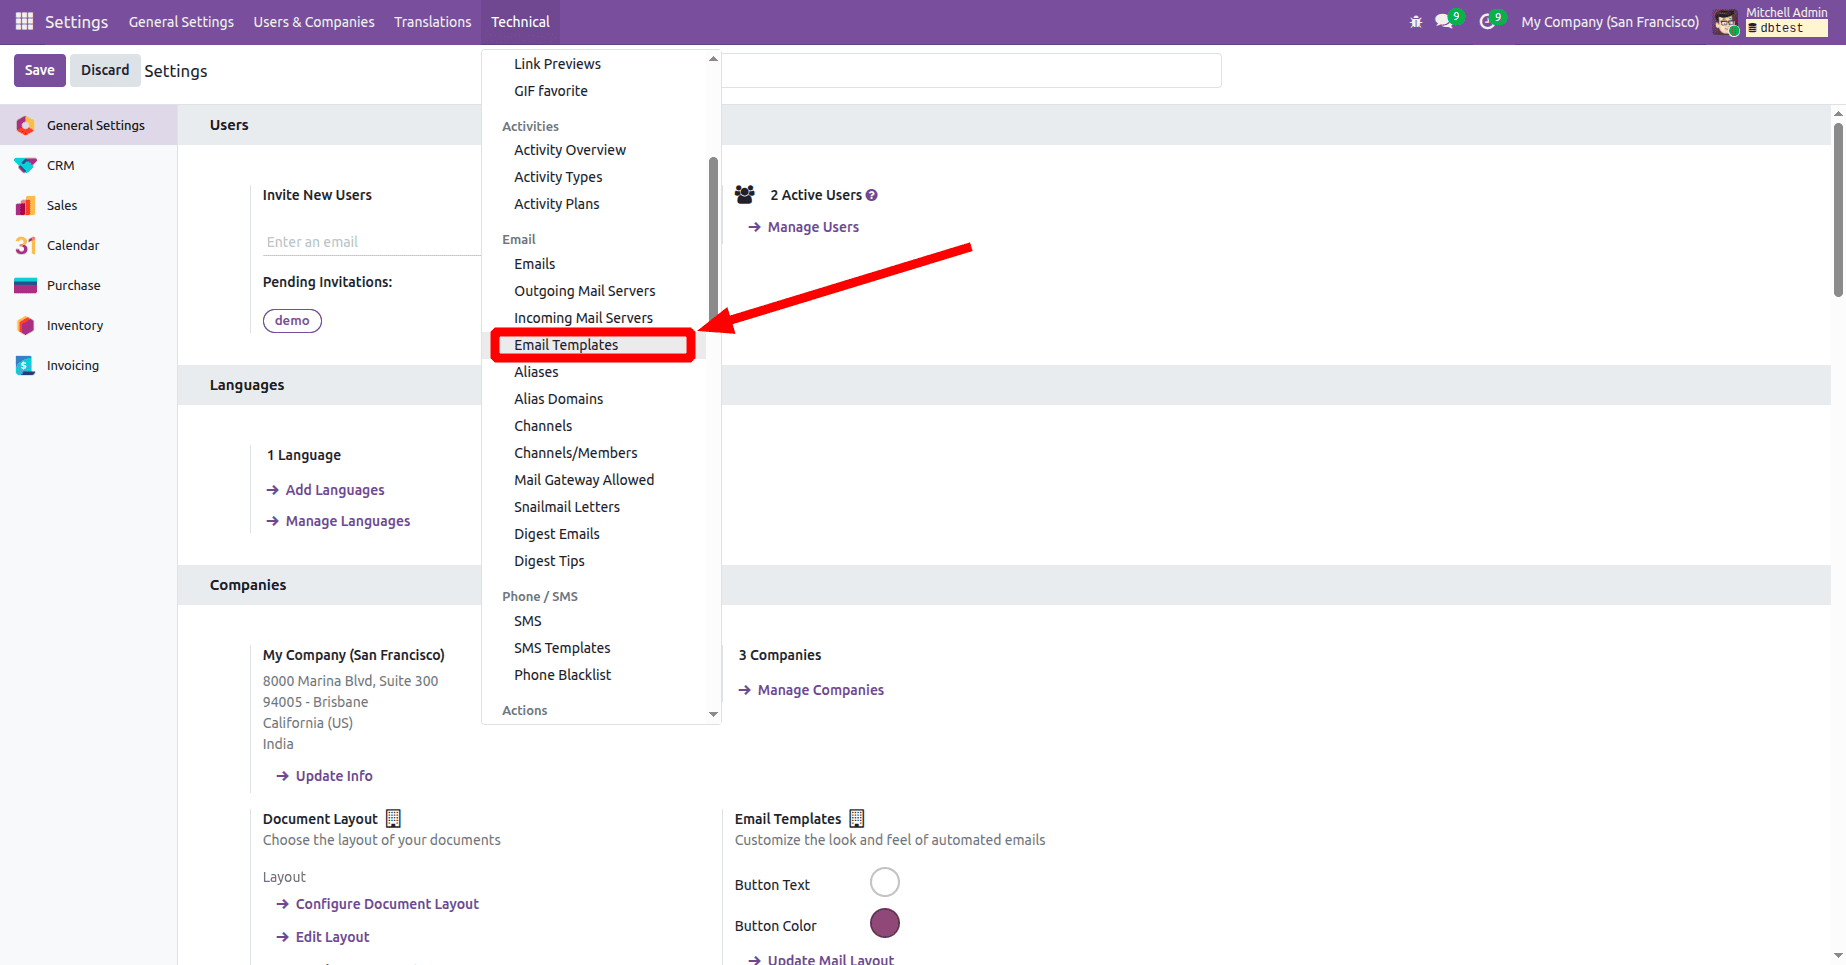Follow the Manage Users link
Viewport: 1846px width, 965px height.
pyautogui.click(x=803, y=227)
